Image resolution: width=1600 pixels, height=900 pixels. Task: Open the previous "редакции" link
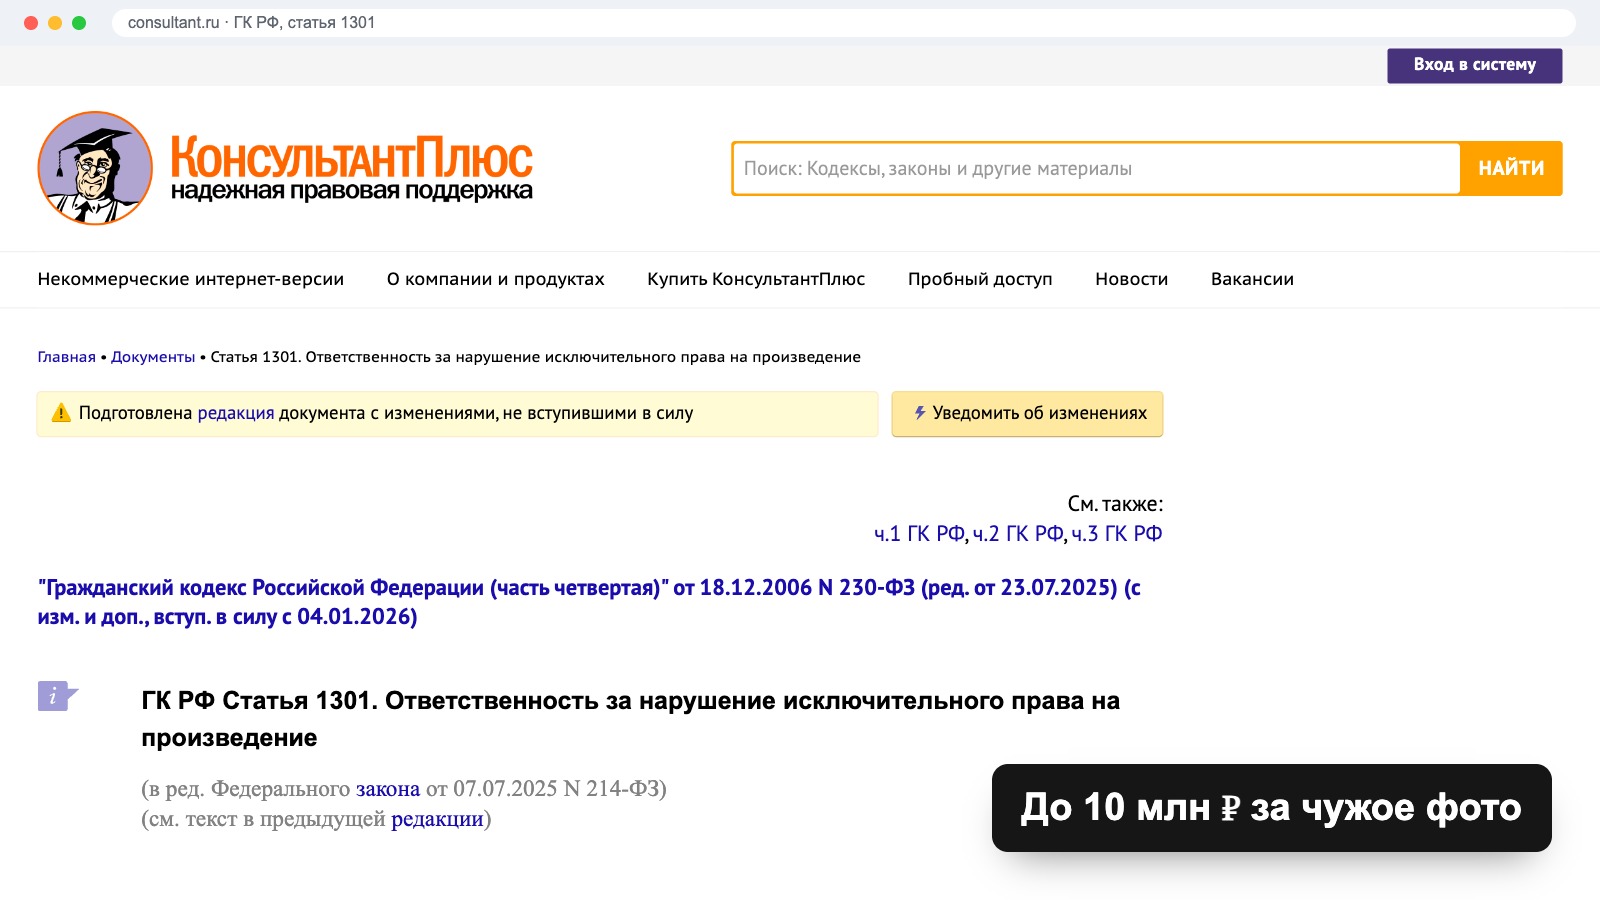click(437, 819)
